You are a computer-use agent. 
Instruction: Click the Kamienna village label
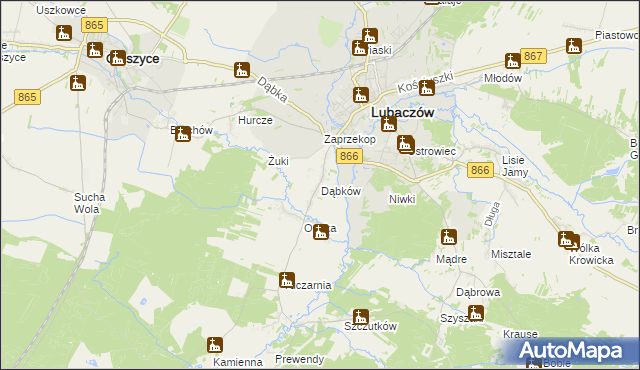pos(238,362)
